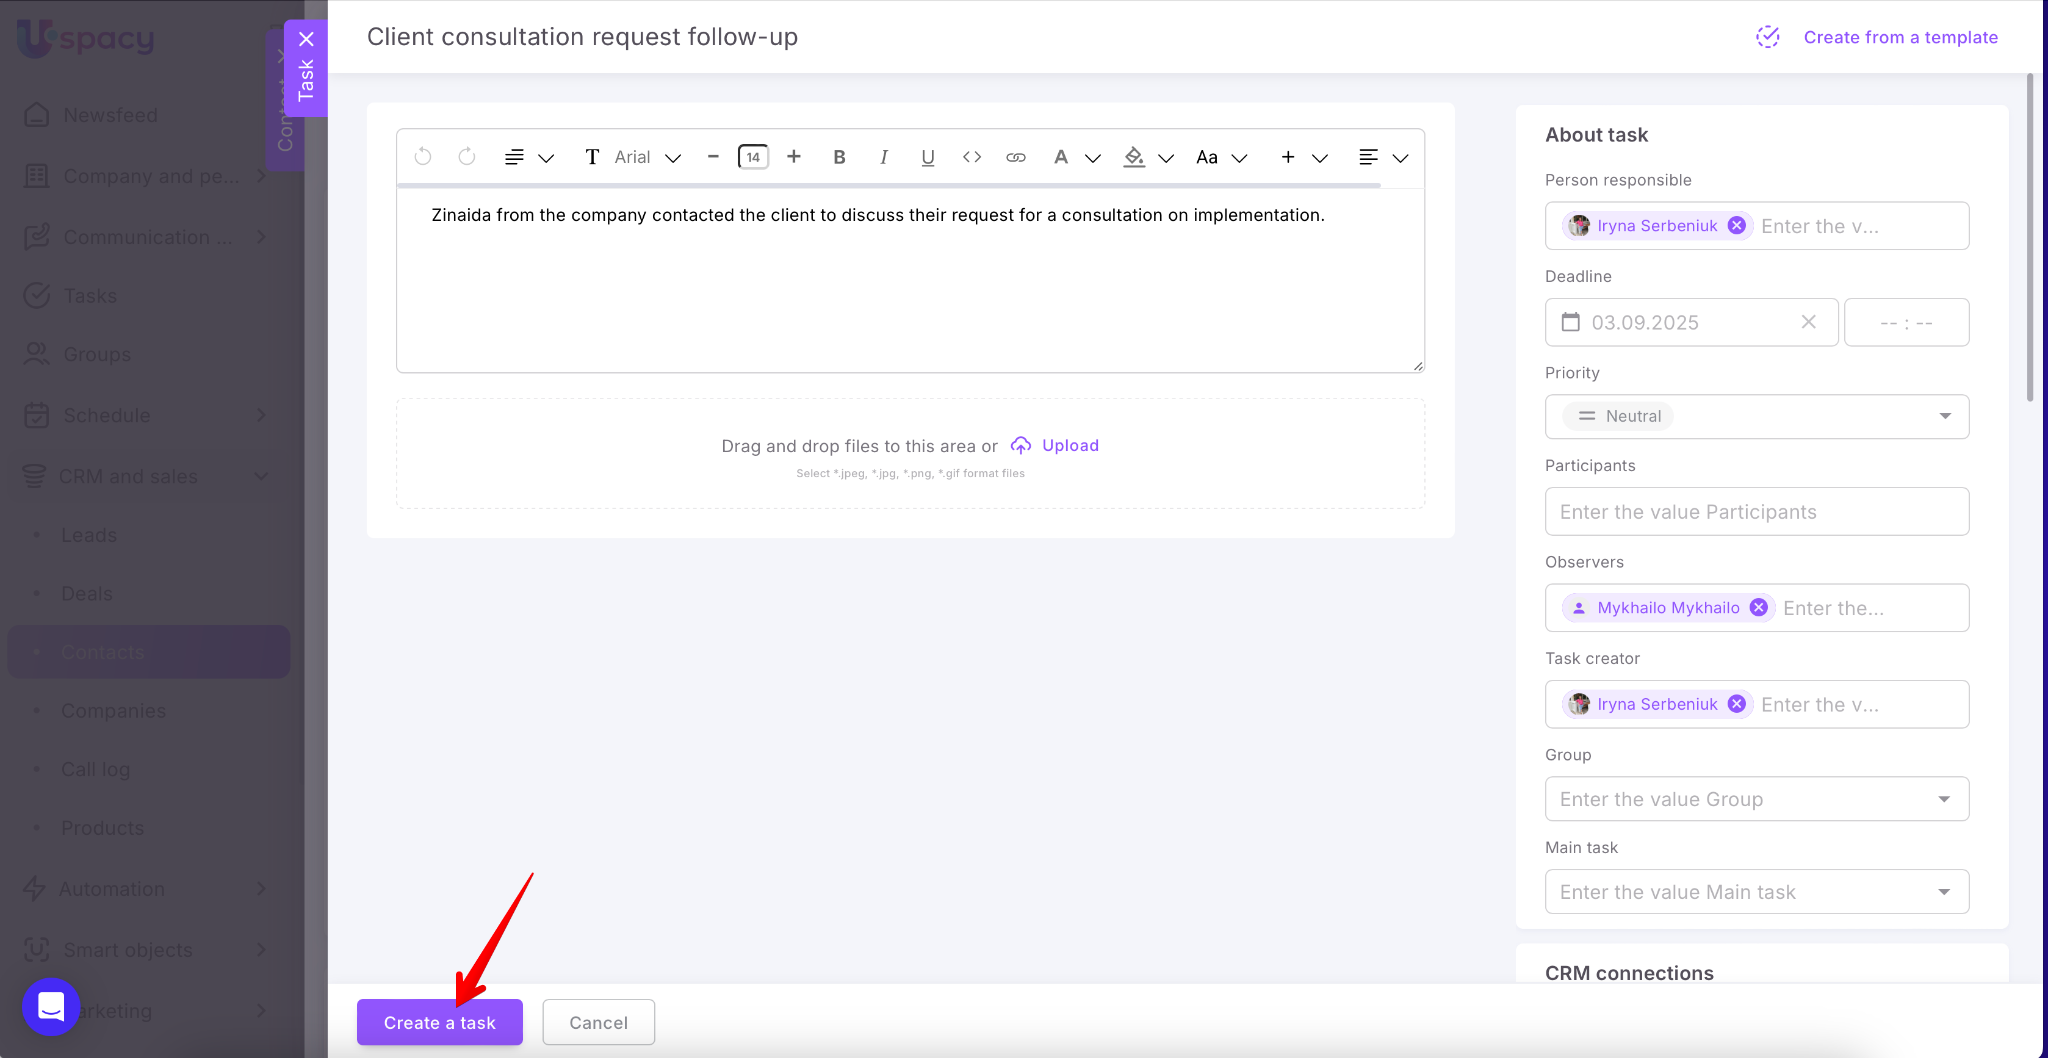Click the undo arrow in the toolbar
Screen dimensions: 2048x1058
click(423, 157)
